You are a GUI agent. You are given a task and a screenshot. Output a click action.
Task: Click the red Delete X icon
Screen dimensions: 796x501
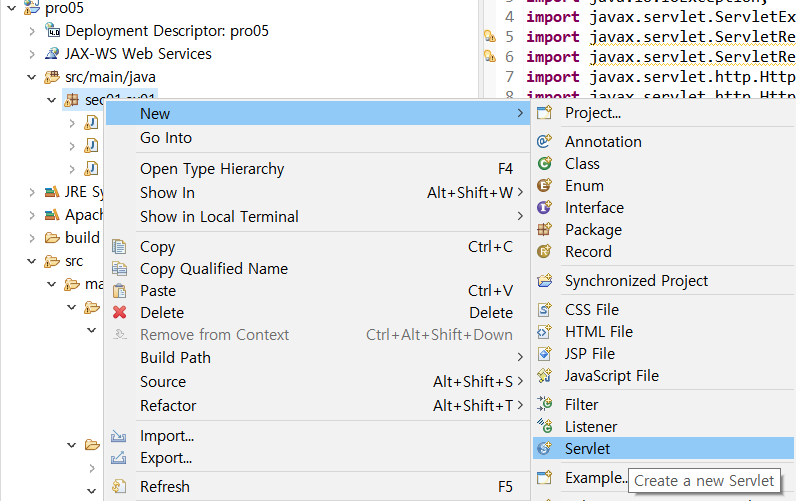119,312
